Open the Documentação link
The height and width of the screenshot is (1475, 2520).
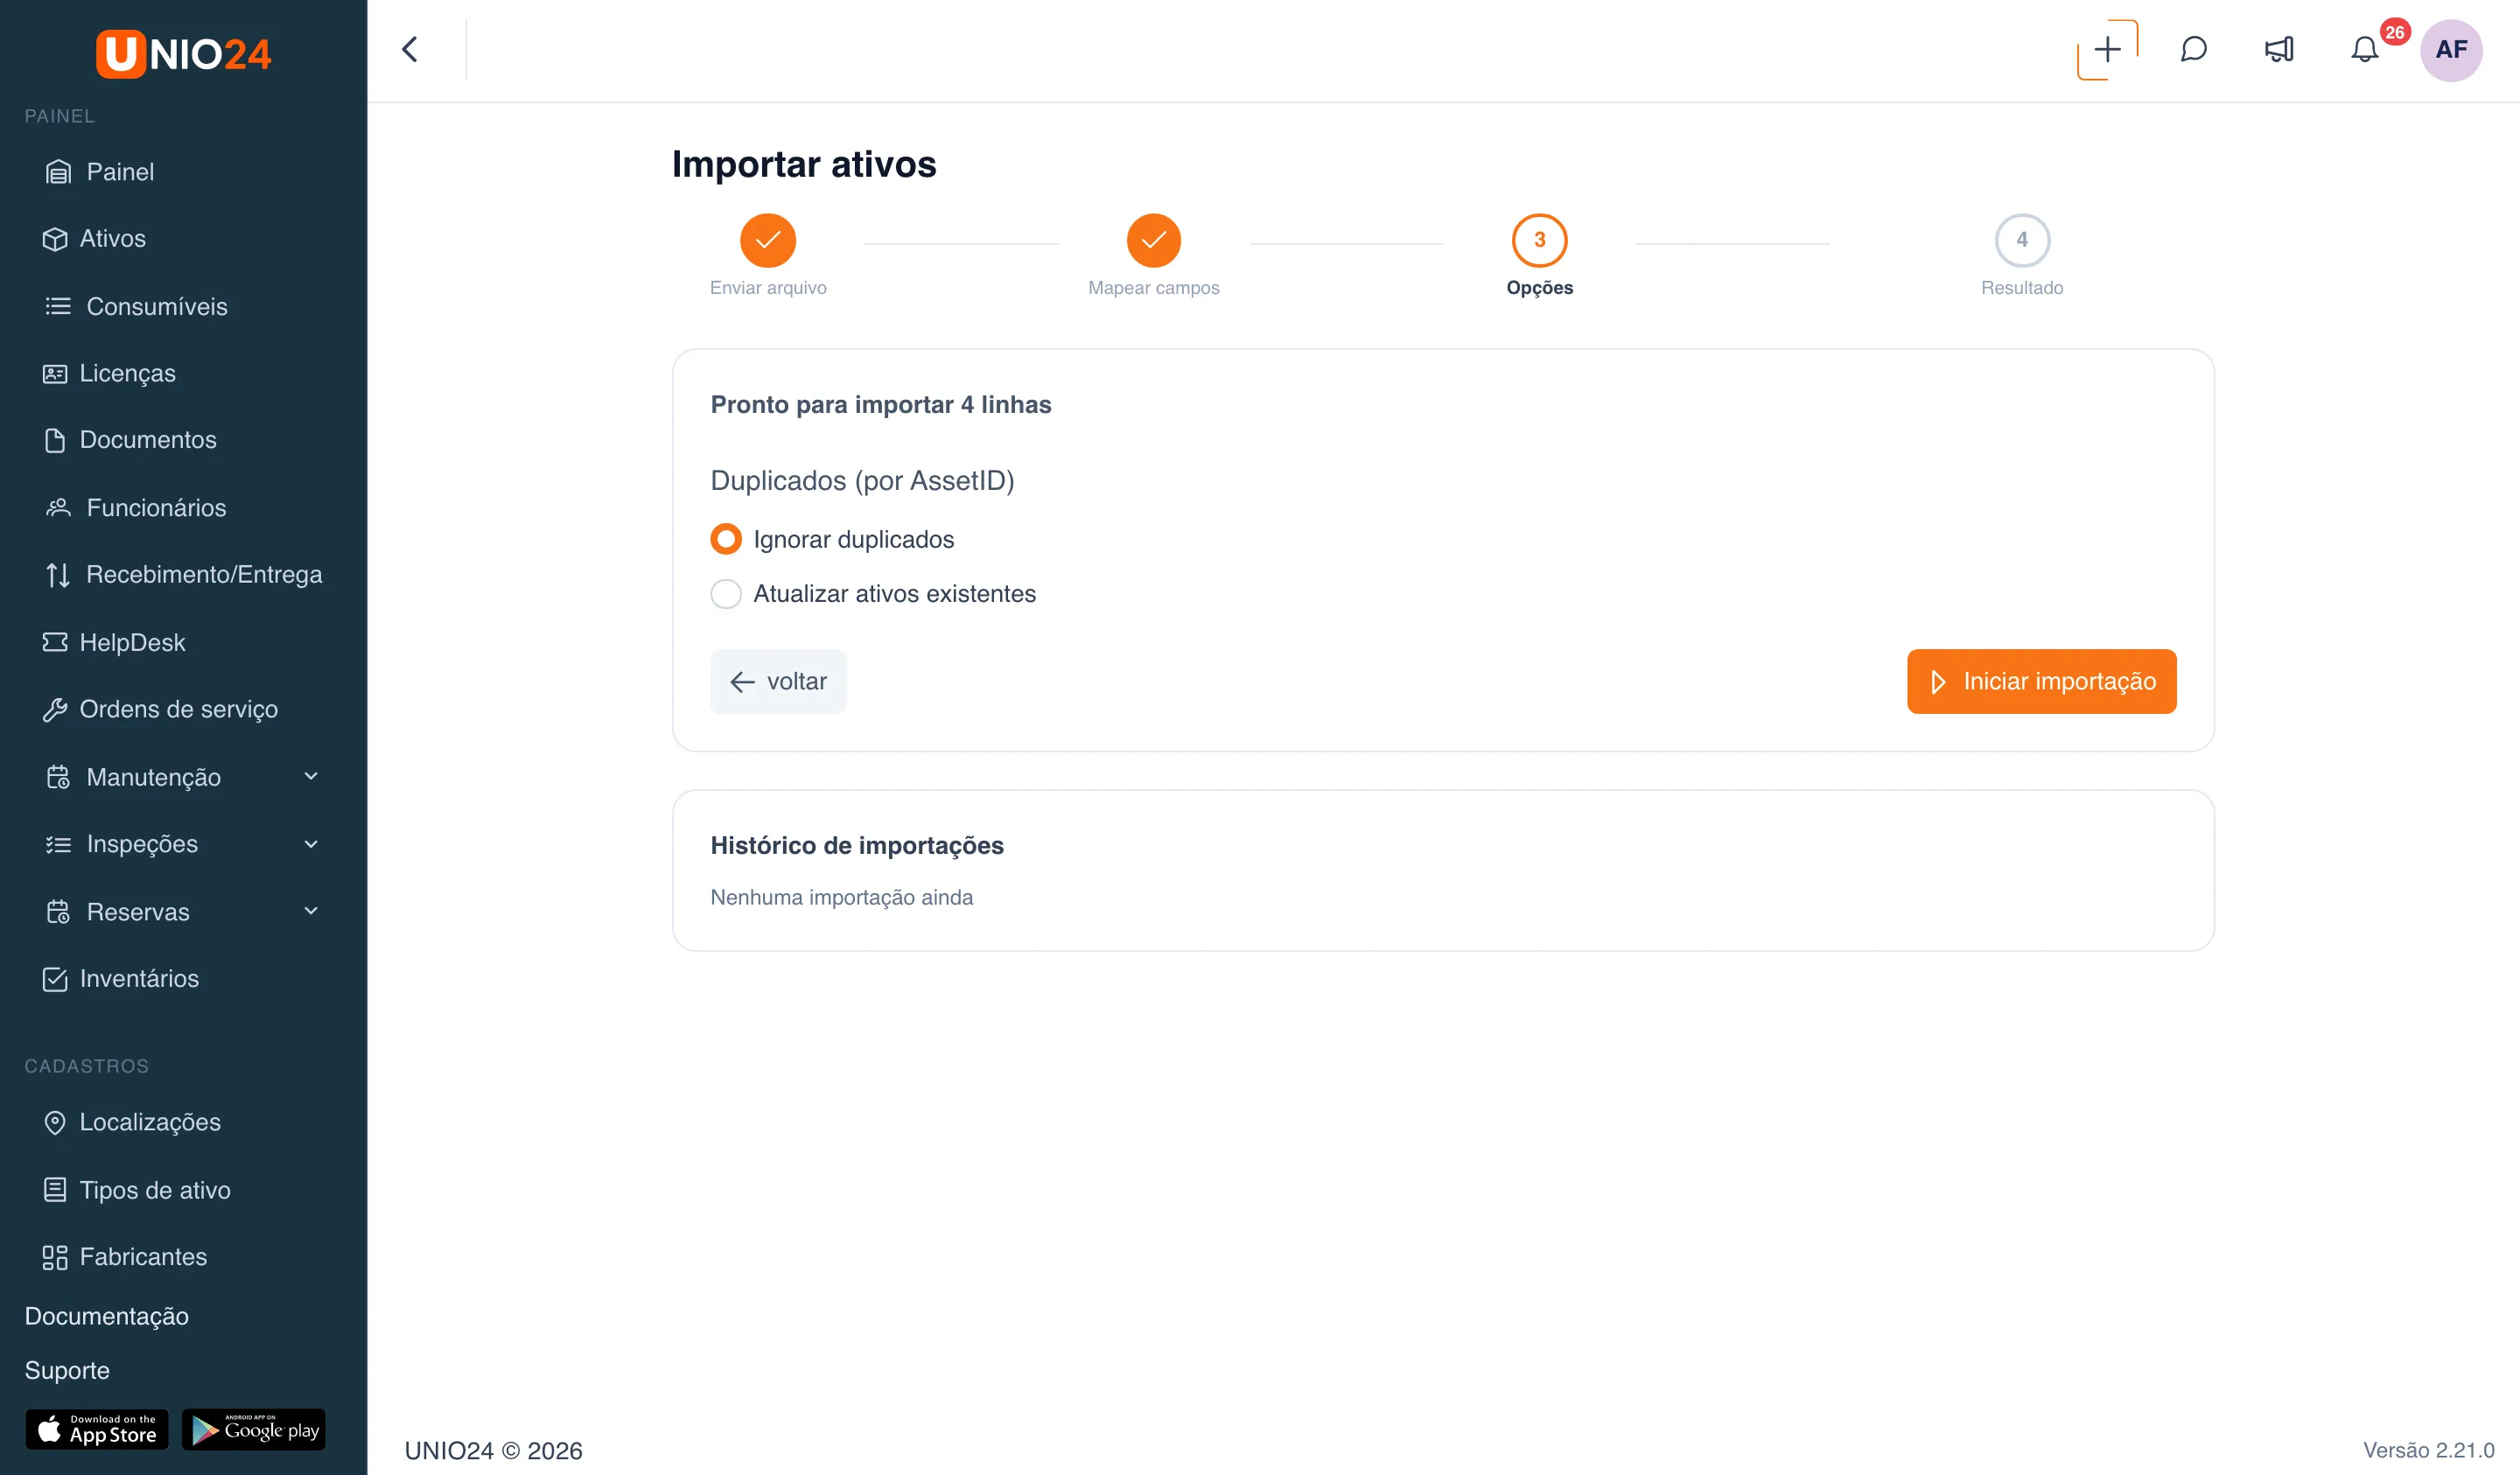point(106,1316)
